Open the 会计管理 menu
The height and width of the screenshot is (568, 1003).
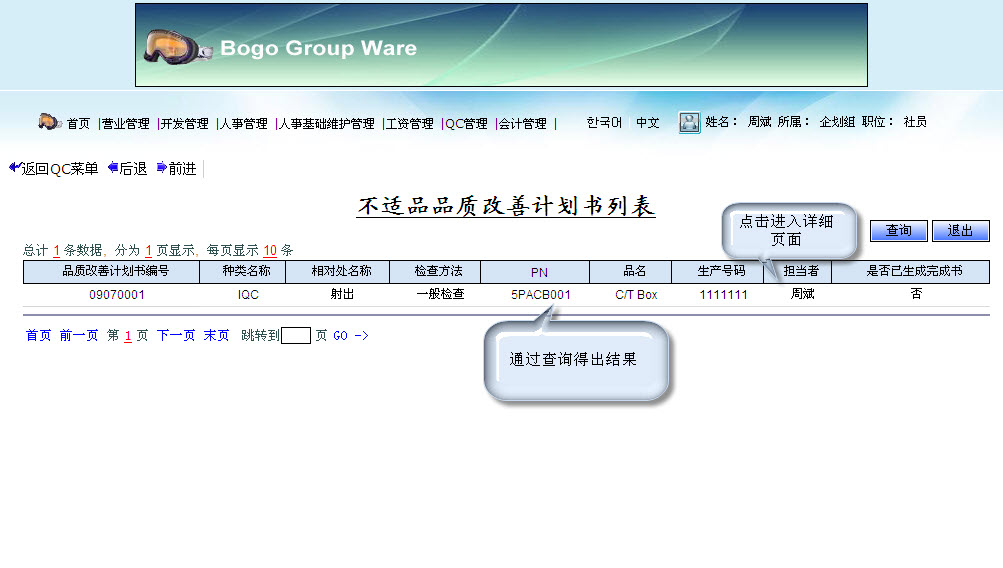point(522,124)
